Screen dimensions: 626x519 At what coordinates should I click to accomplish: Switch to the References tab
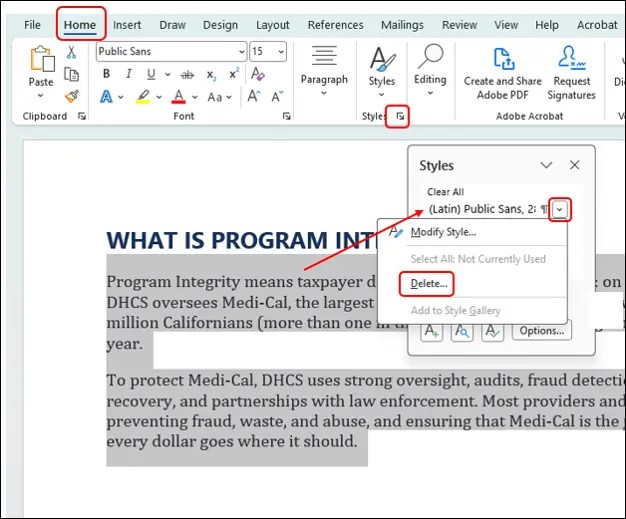(335, 25)
